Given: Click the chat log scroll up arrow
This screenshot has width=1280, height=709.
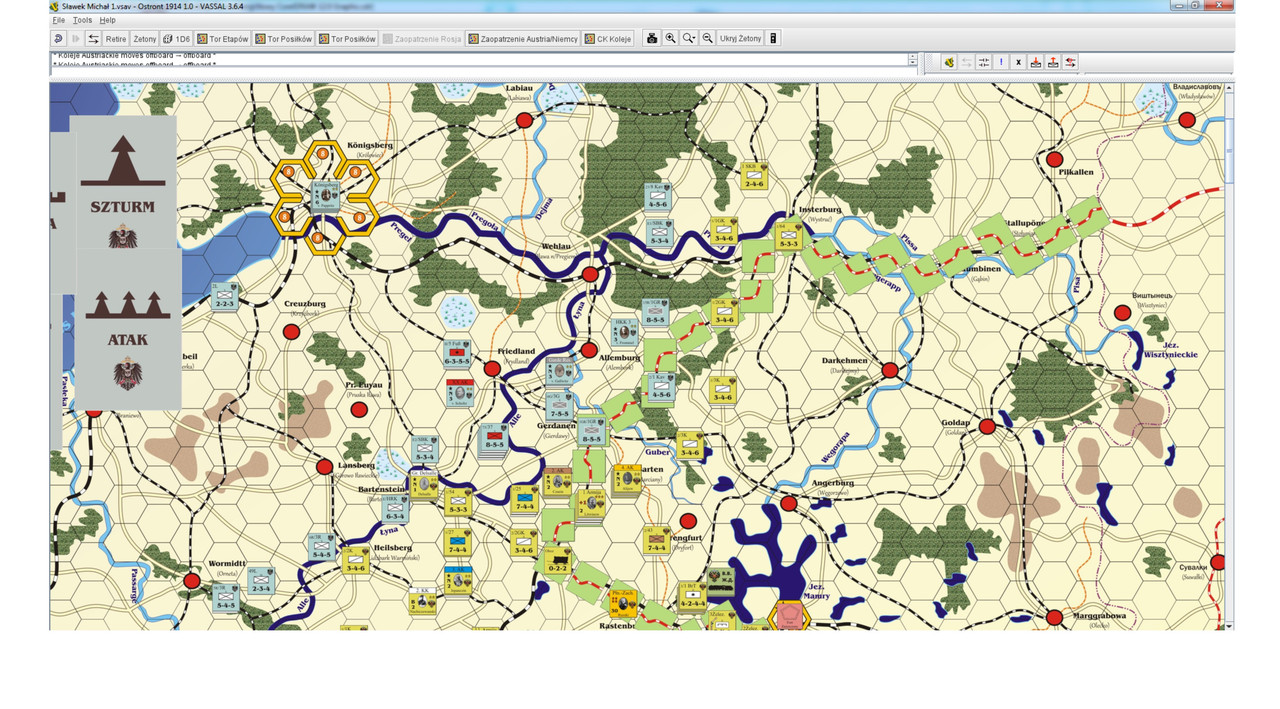Looking at the screenshot, I should (912, 57).
